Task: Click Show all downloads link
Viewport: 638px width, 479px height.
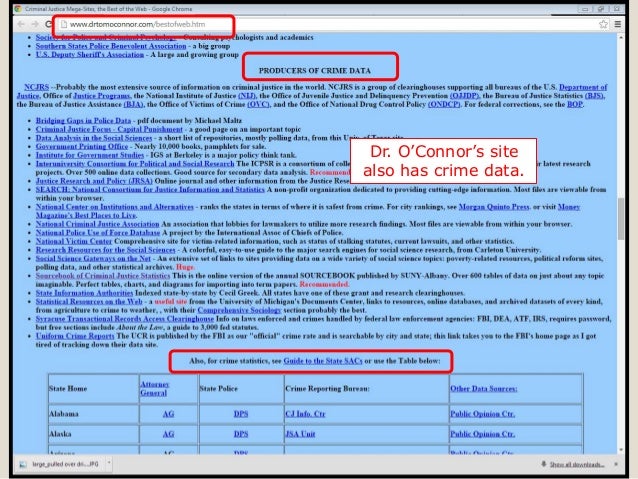Action: click(577, 464)
